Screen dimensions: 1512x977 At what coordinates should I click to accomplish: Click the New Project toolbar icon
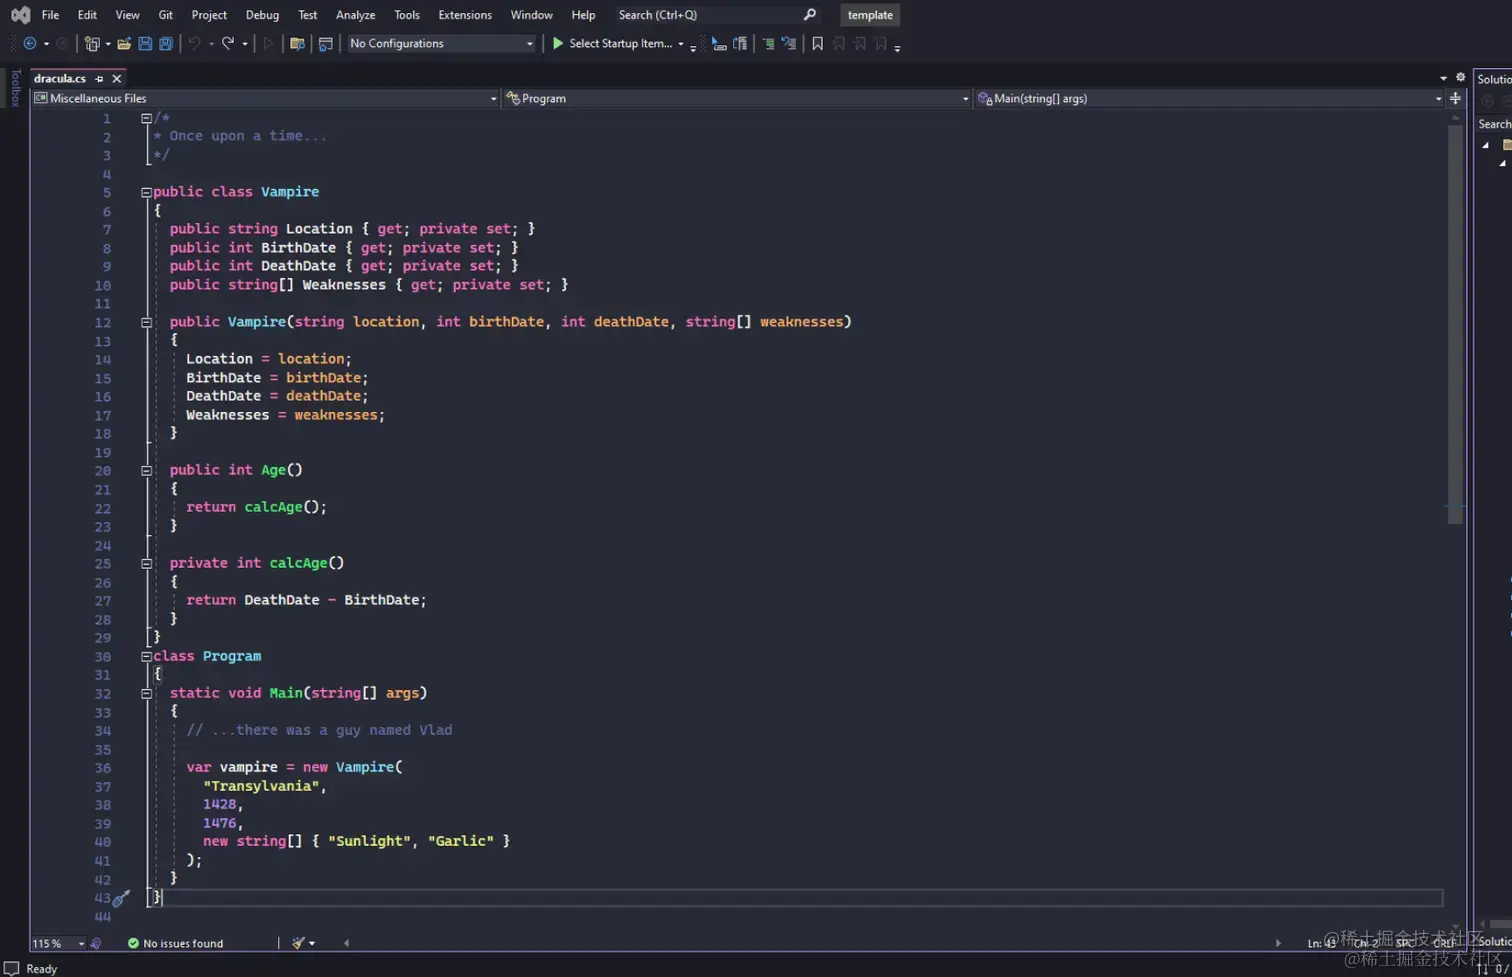pyautogui.click(x=94, y=44)
